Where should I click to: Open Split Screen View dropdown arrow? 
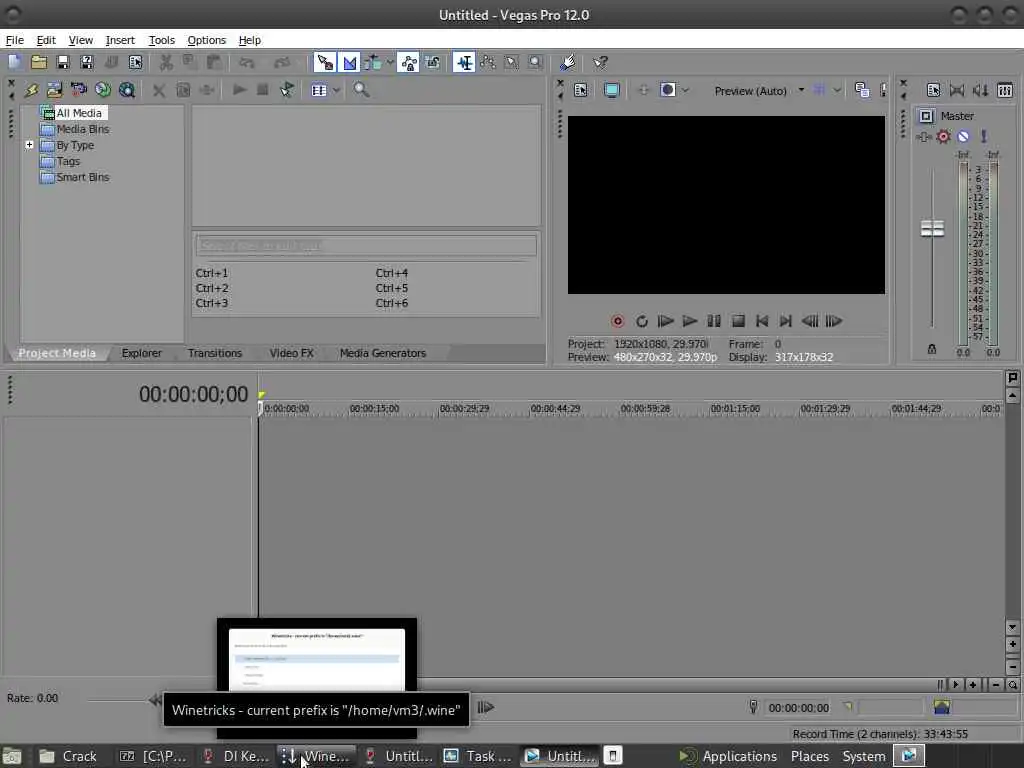(685, 90)
